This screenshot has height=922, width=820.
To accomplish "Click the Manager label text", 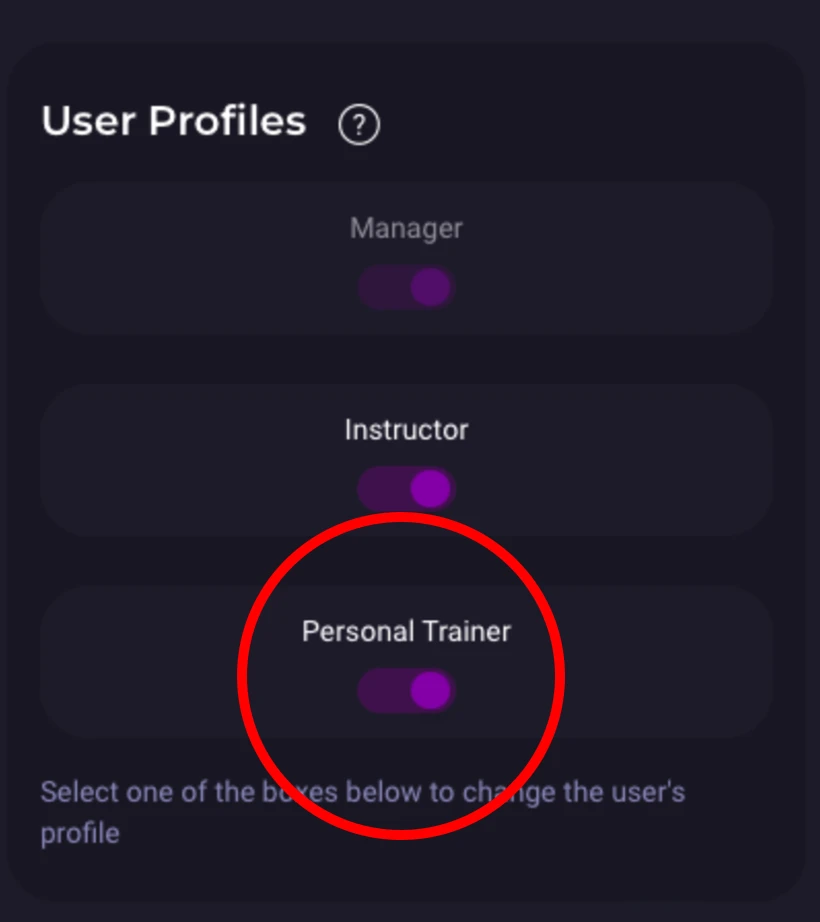I will 406,228.
